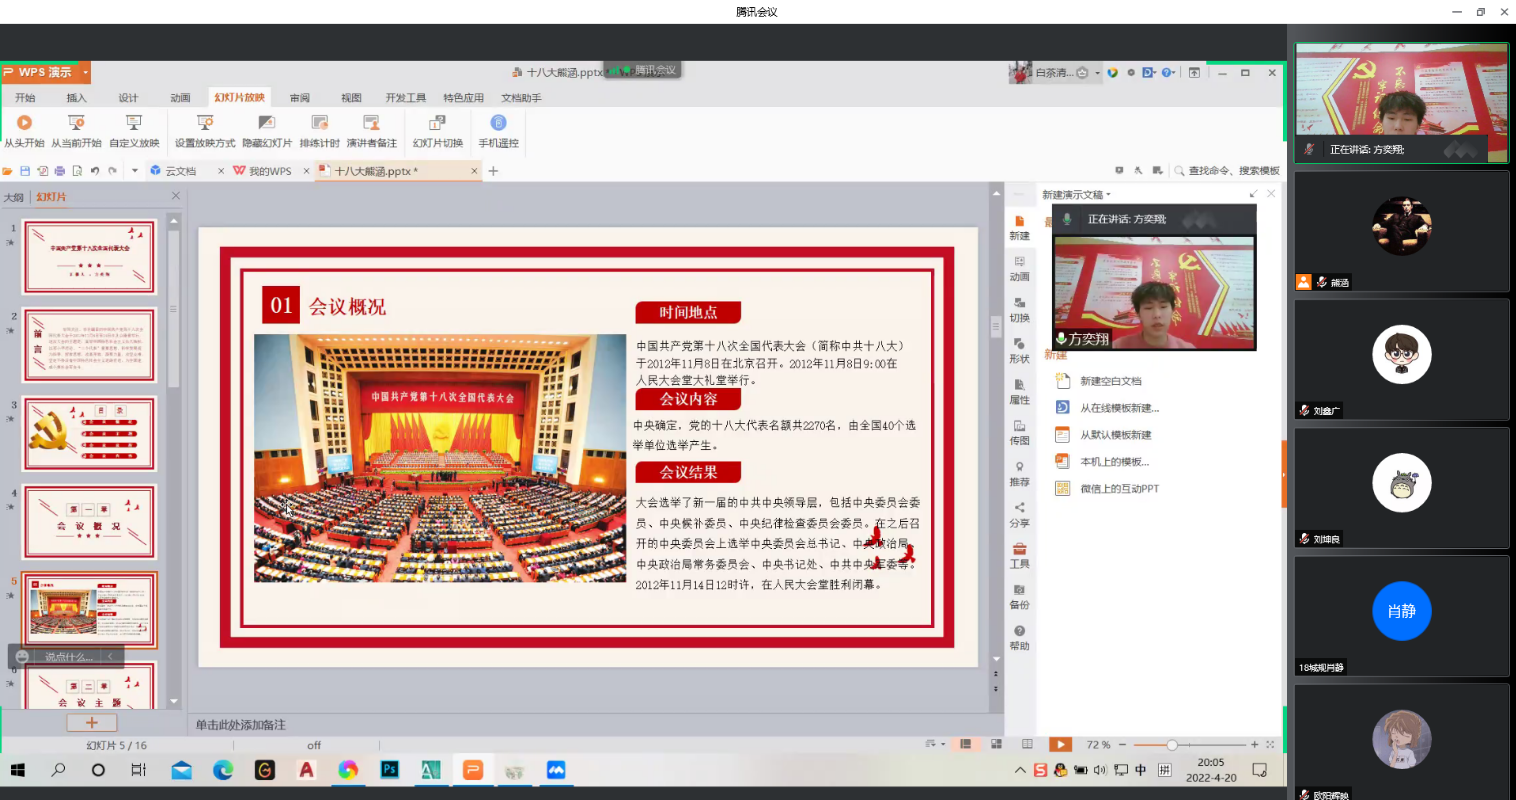This screenshot has height=800, width=1516.
Task: Switch to the 插入 ribbon tab
Action: tap(76, 98)
